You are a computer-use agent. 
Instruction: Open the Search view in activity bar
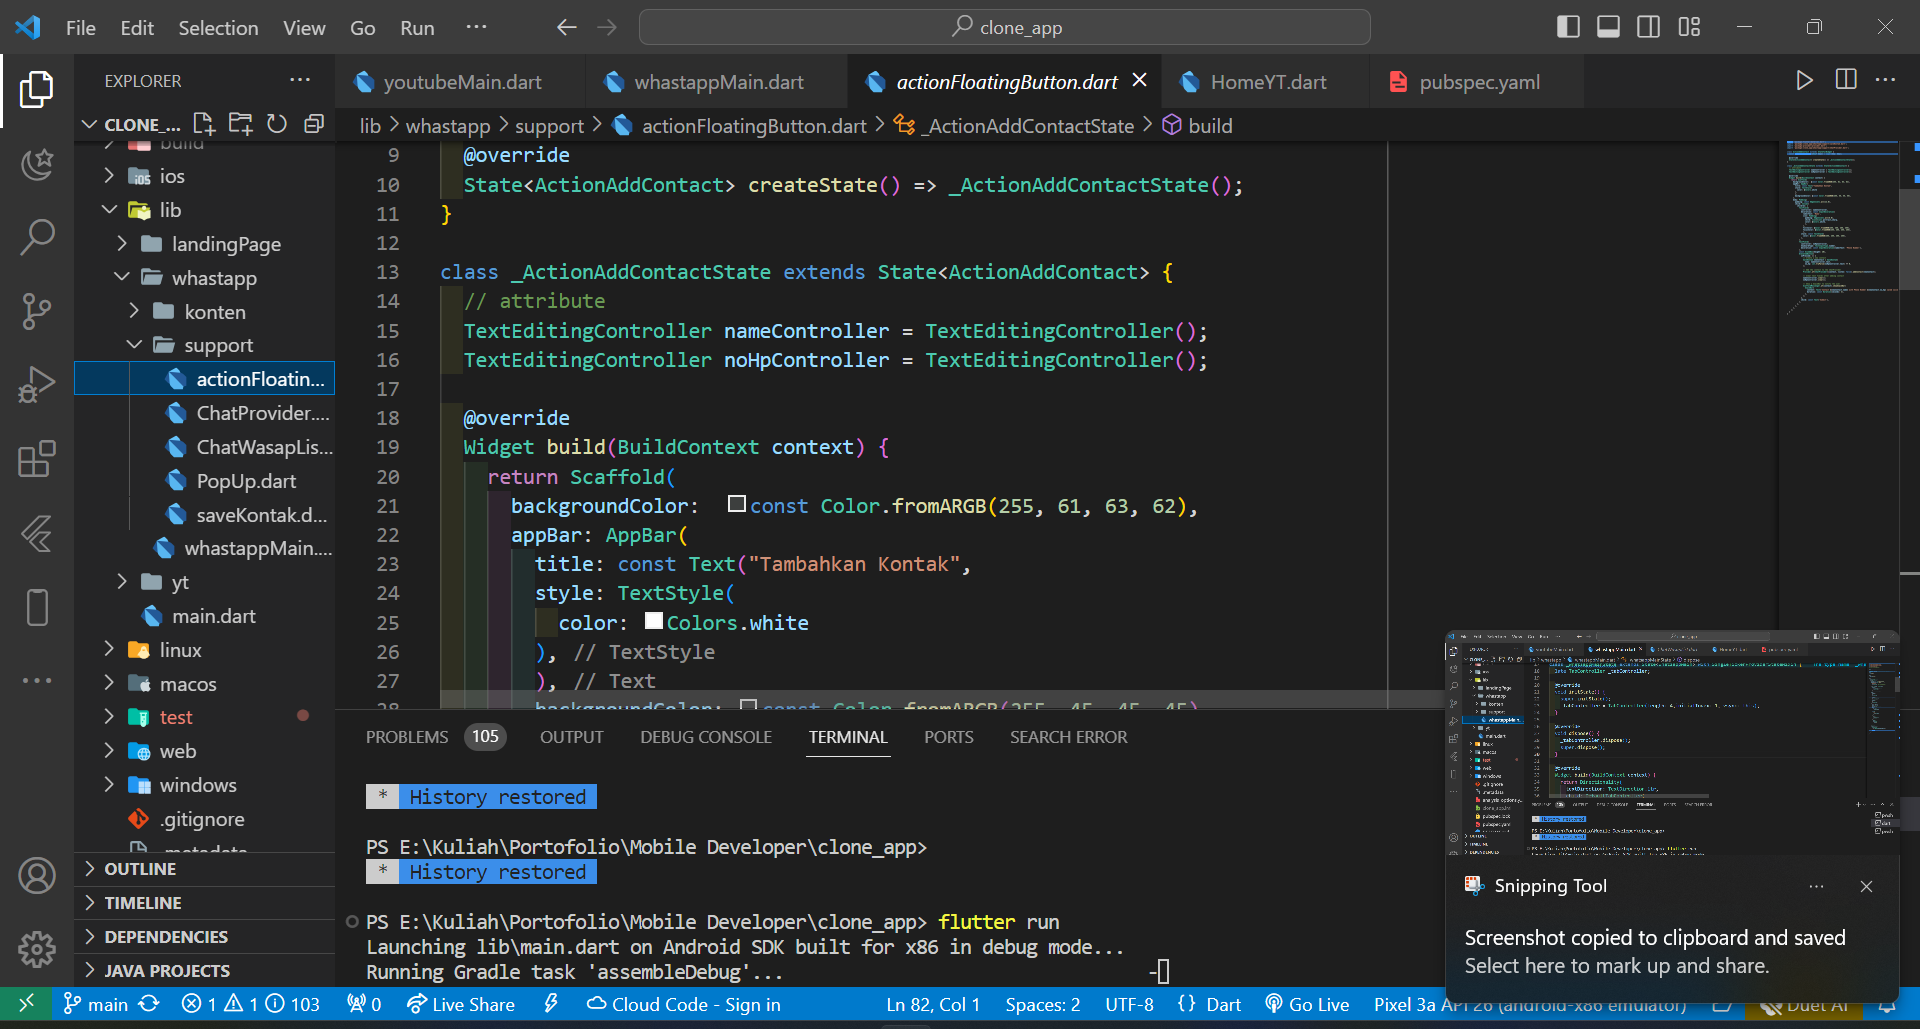(37, 237)
